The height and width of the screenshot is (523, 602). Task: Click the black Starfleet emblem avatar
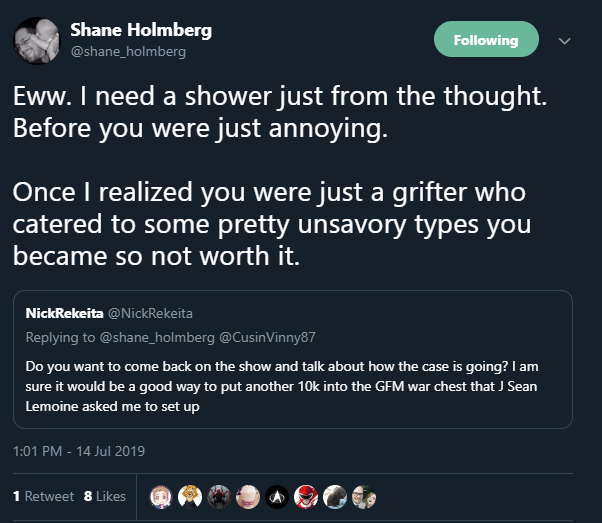(x=277, y=497)
